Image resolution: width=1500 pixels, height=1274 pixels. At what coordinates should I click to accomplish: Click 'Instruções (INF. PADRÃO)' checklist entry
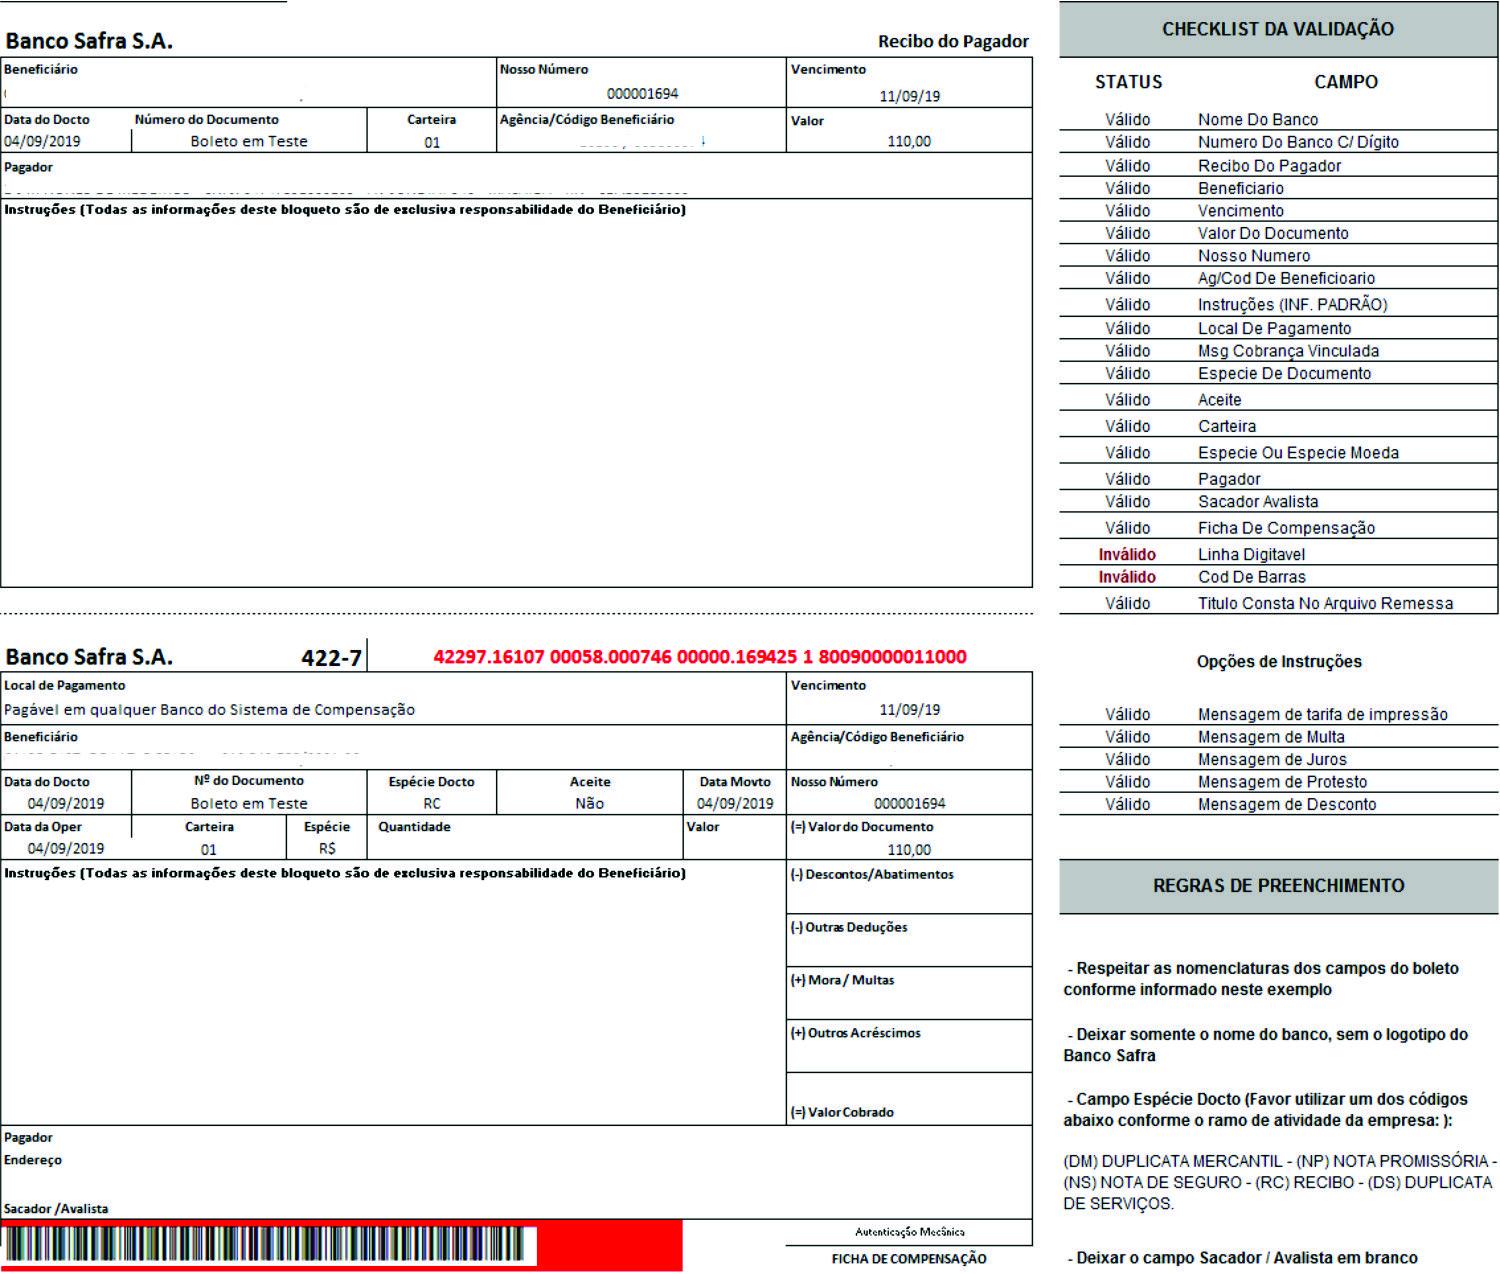tap(1293, 304)
